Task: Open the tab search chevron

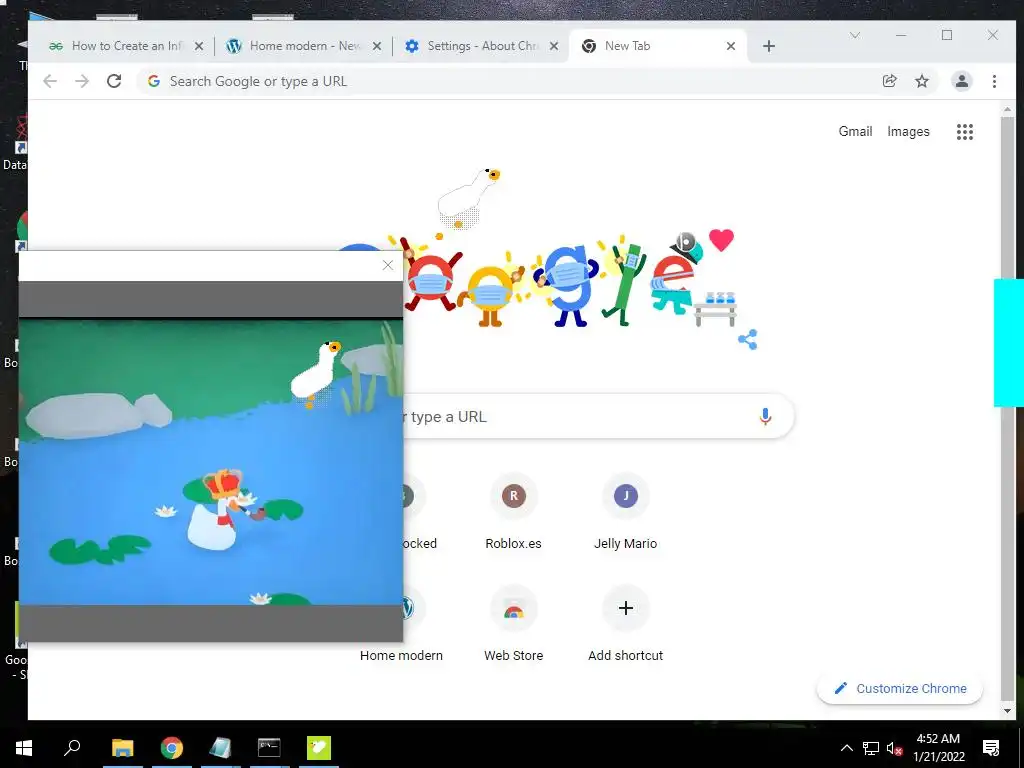Action: click(x=855, y=35)
